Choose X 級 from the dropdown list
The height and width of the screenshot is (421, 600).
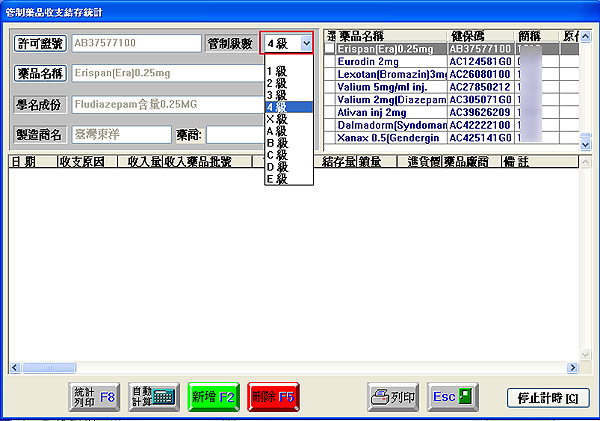[276, 119]
